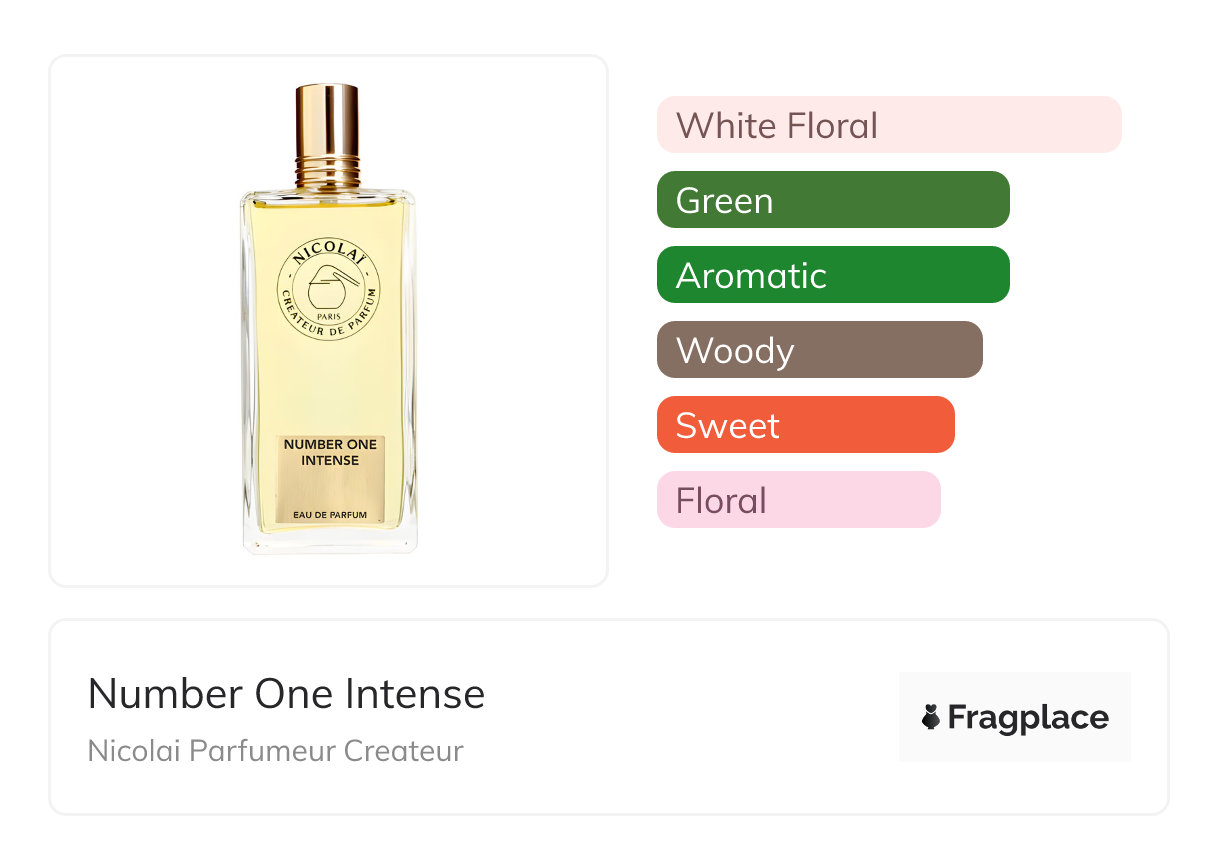Select the Green accord bar
Image resolution: width=1218 pixels, height=864 pixels.
tap(833, 200)
